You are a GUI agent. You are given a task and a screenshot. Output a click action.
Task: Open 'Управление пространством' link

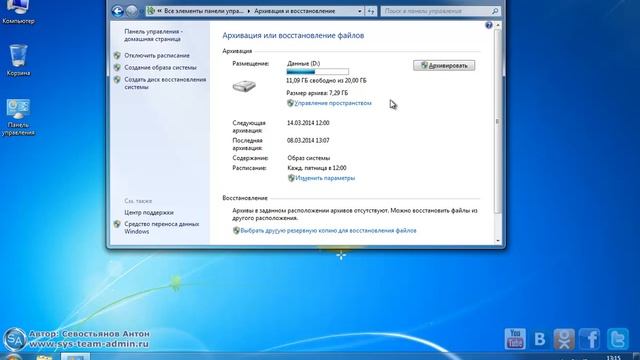(x=333, y=103)
